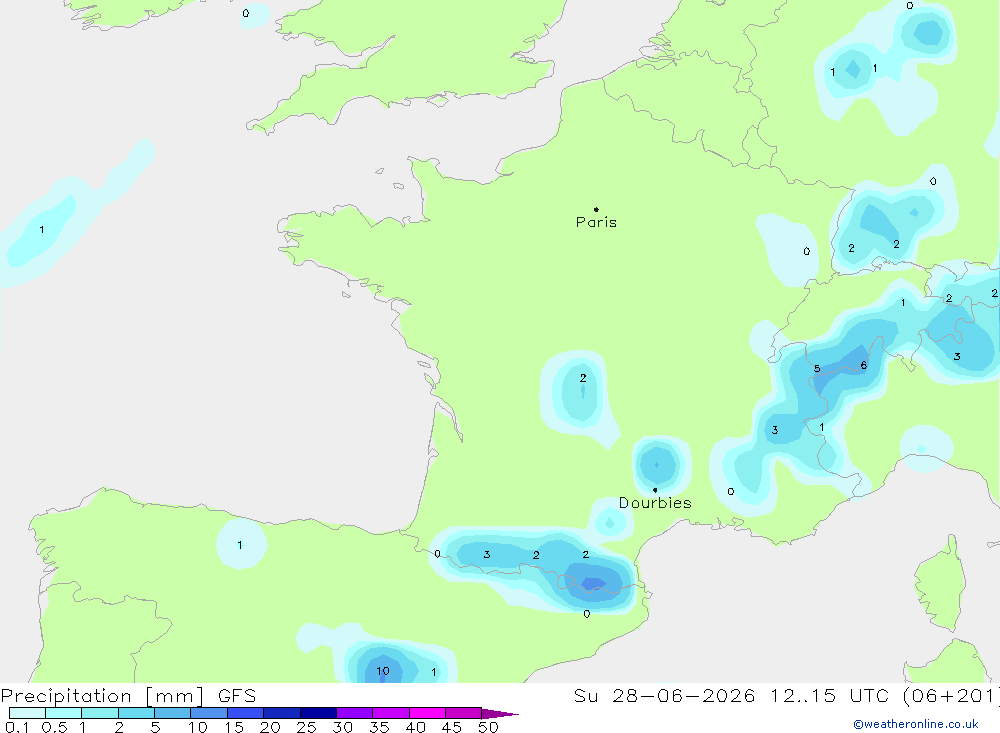Click the legend value label '25'
This screenshot has width=1000, height=733.
pos(306,727)
